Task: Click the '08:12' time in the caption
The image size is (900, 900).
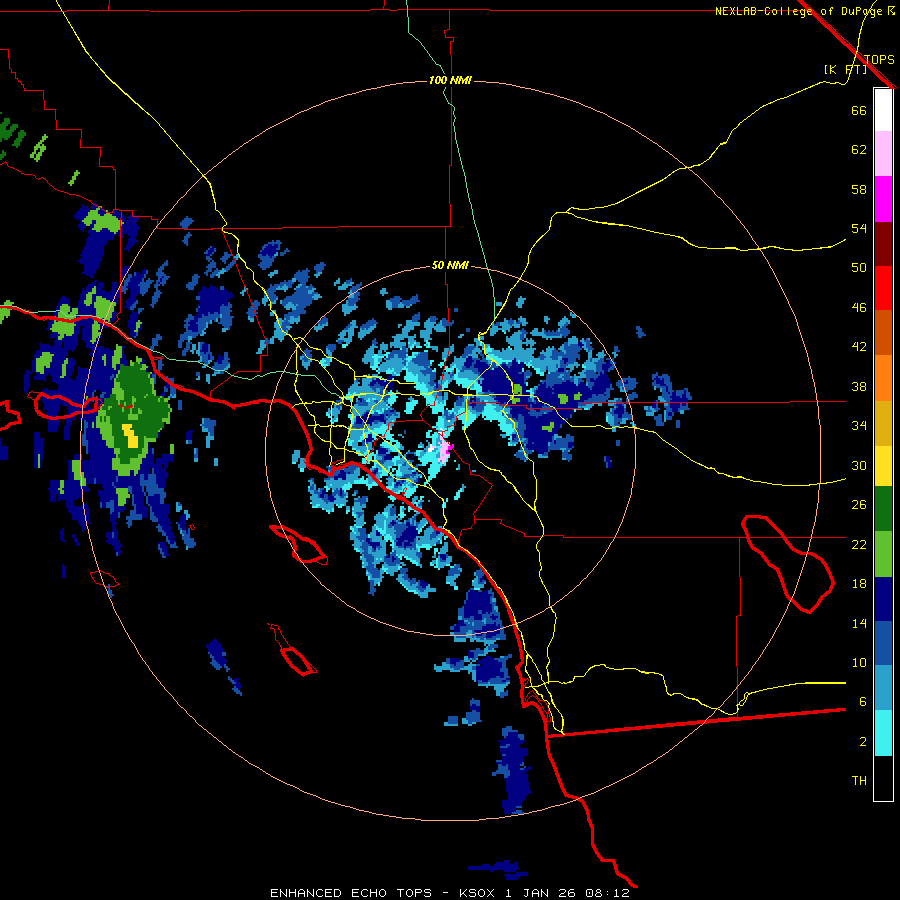Action: pyautogui.click(x=608, y=893)
